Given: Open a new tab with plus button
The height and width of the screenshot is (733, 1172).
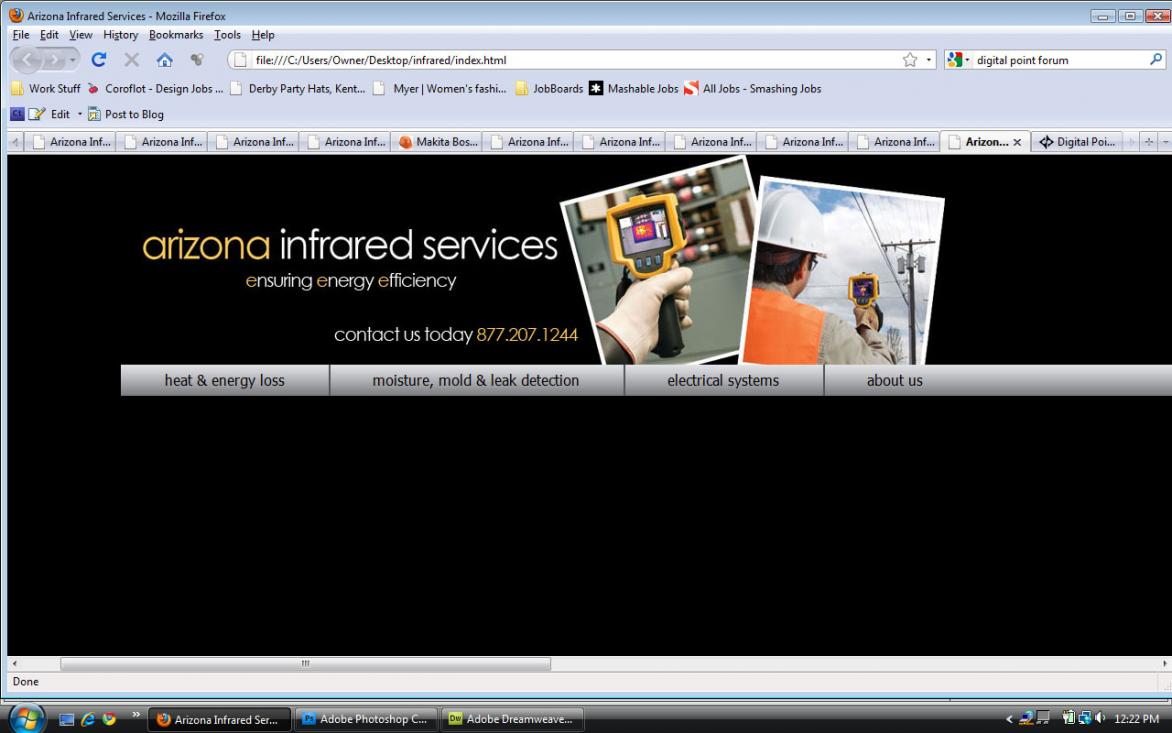Looking at the screenshot, I should [x=1149, y=141].
